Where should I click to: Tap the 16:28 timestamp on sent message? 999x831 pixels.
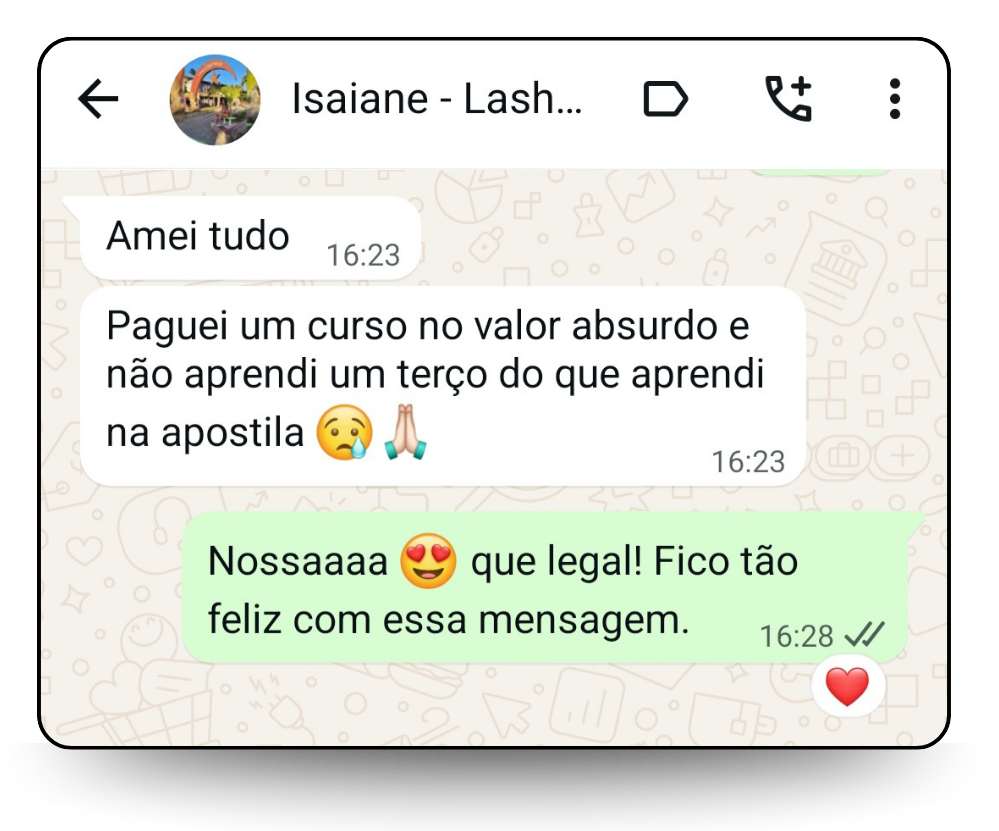(796, 636)
